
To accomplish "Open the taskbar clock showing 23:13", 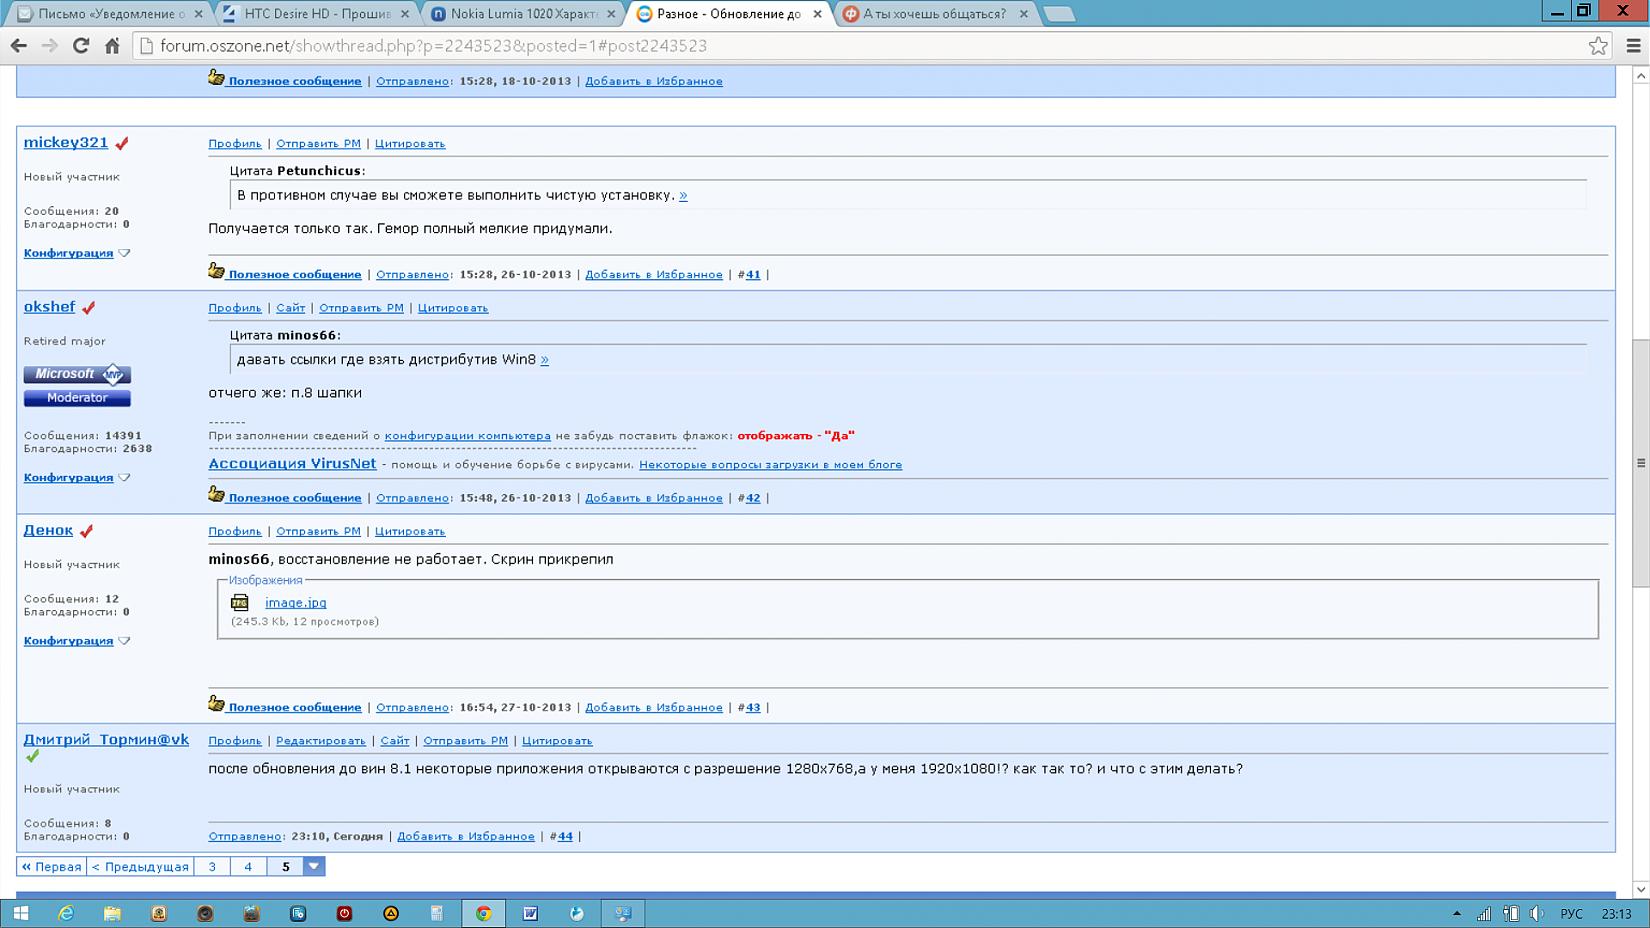I will (x=1616, y=913).
